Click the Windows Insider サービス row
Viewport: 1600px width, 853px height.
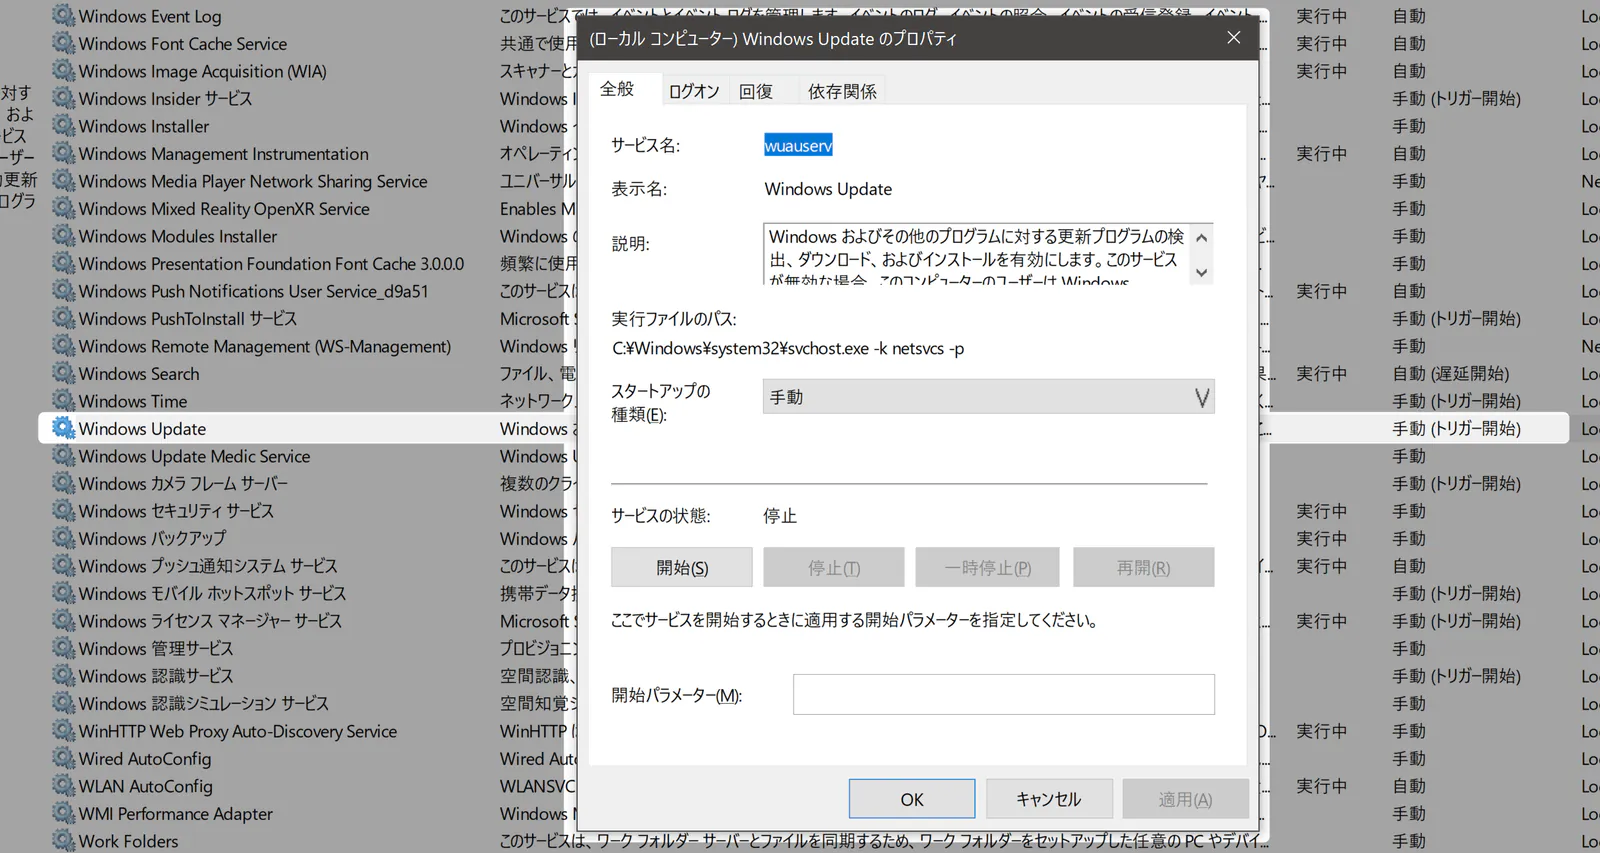click(x=165, y=99)
